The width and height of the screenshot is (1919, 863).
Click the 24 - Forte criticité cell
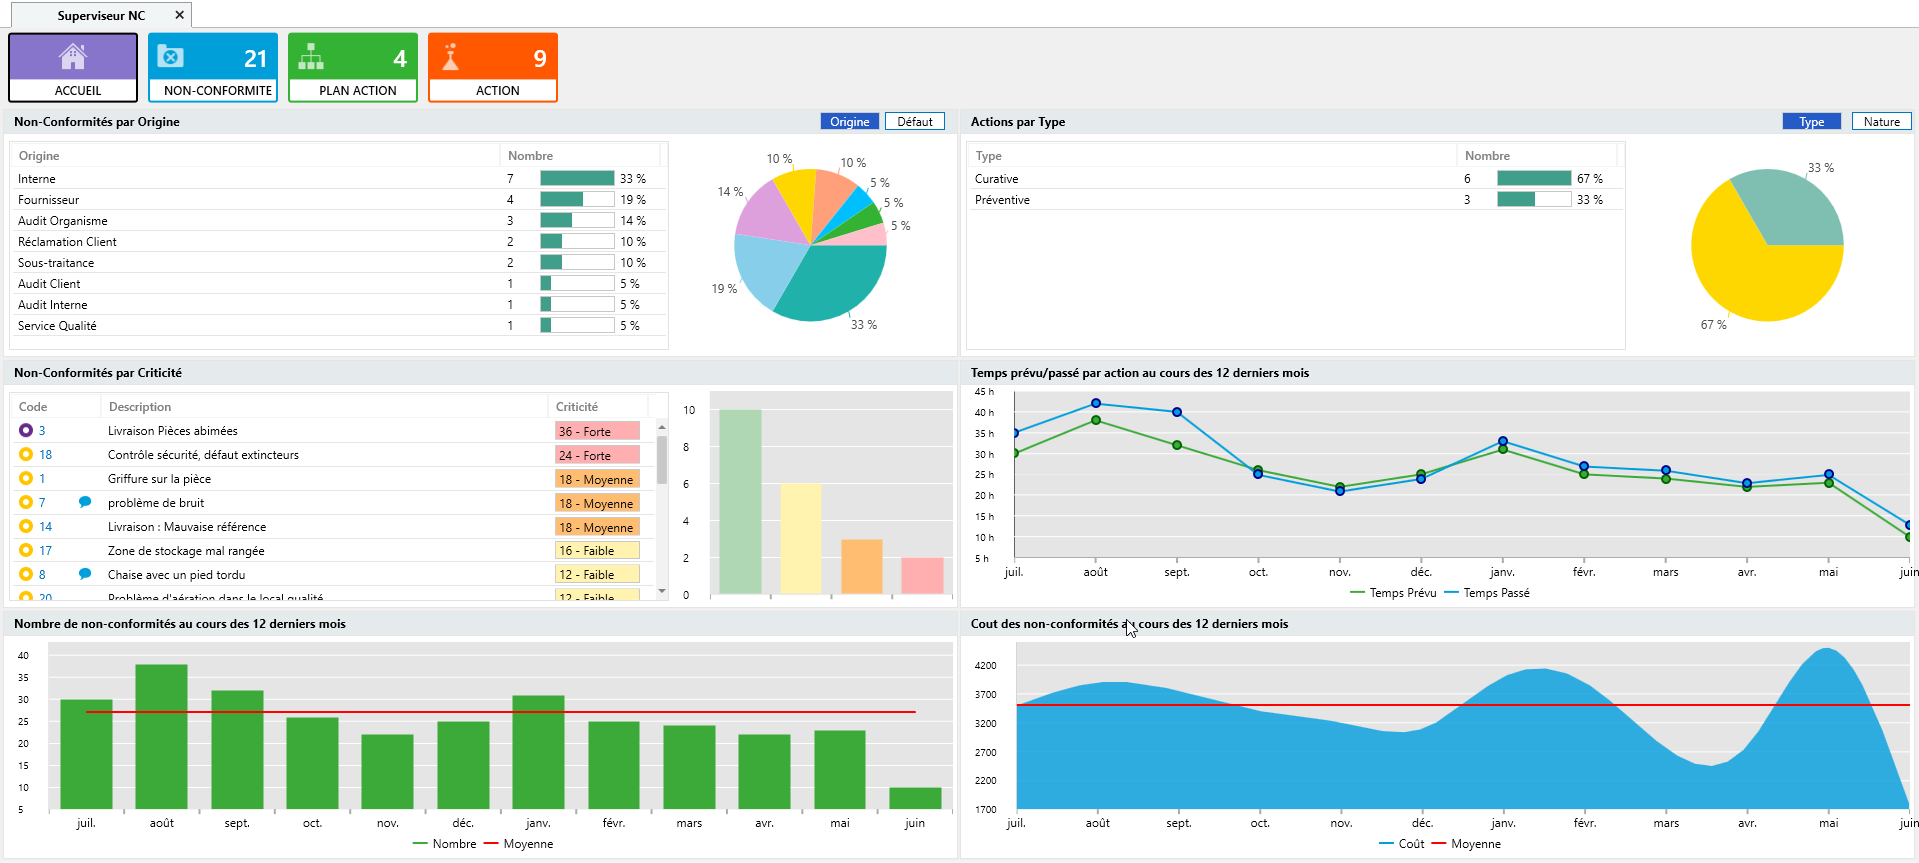pyautogui.click(x=597, y=455)
